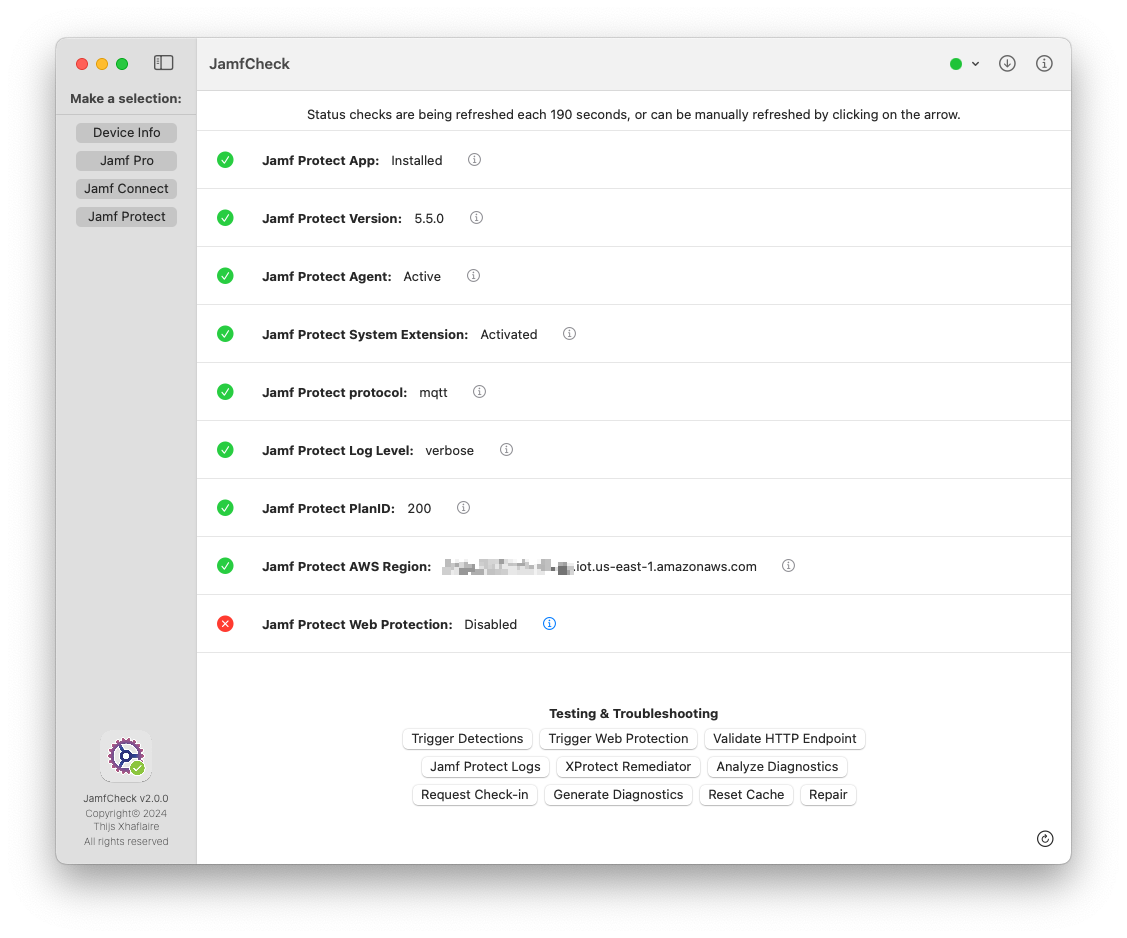The image size is (1127, 938).
Task: Show info for Jamf Protect System Extension
Action: coord(569,334)
